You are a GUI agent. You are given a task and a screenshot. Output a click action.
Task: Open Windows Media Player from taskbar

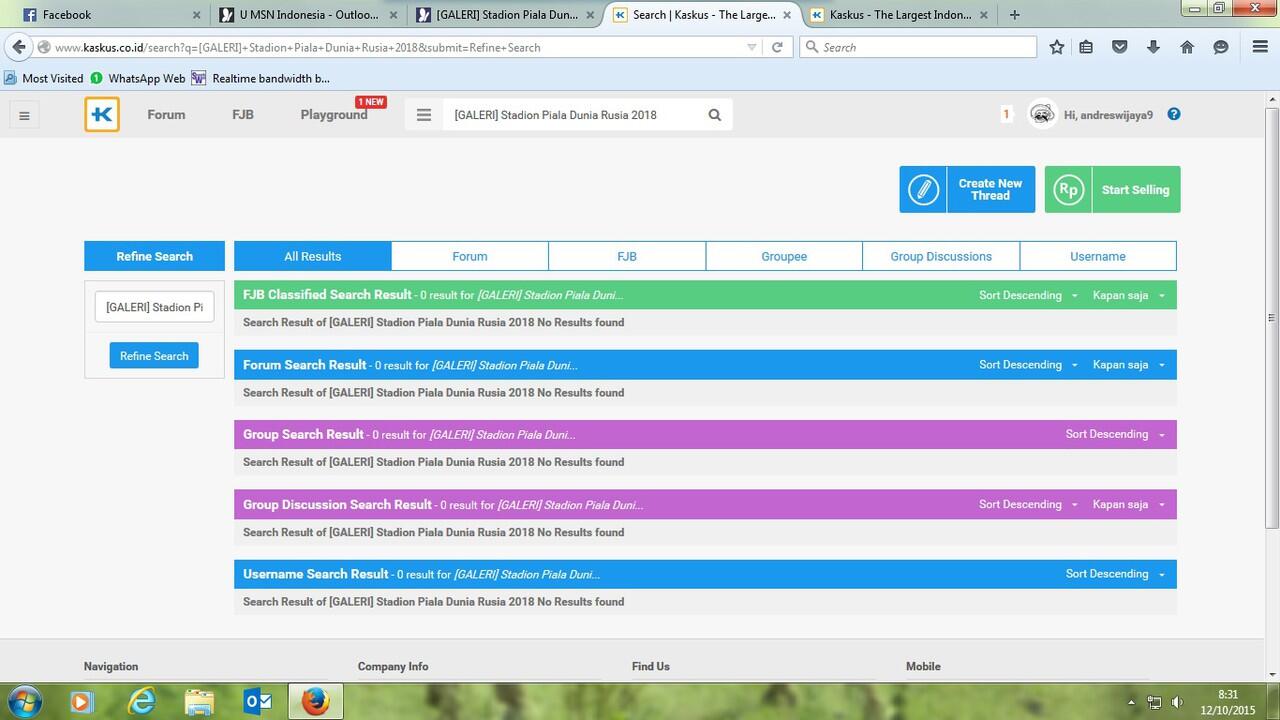[83, 701]
